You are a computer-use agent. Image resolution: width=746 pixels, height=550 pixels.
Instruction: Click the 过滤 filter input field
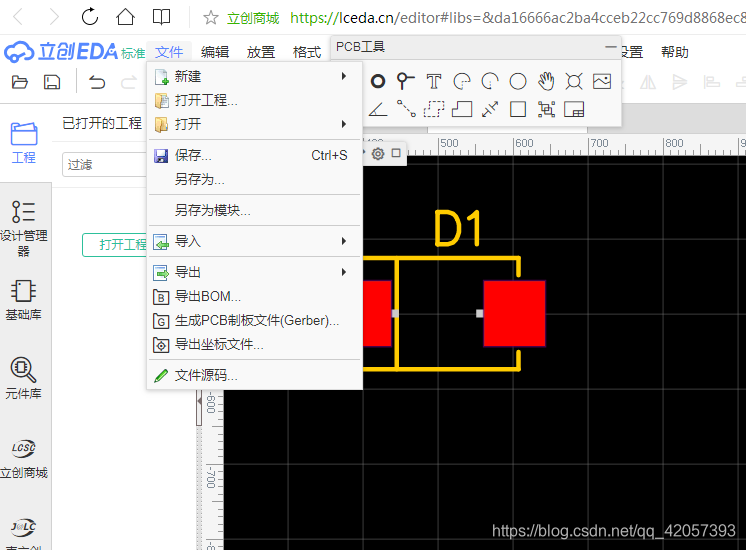tap(105, 165)
